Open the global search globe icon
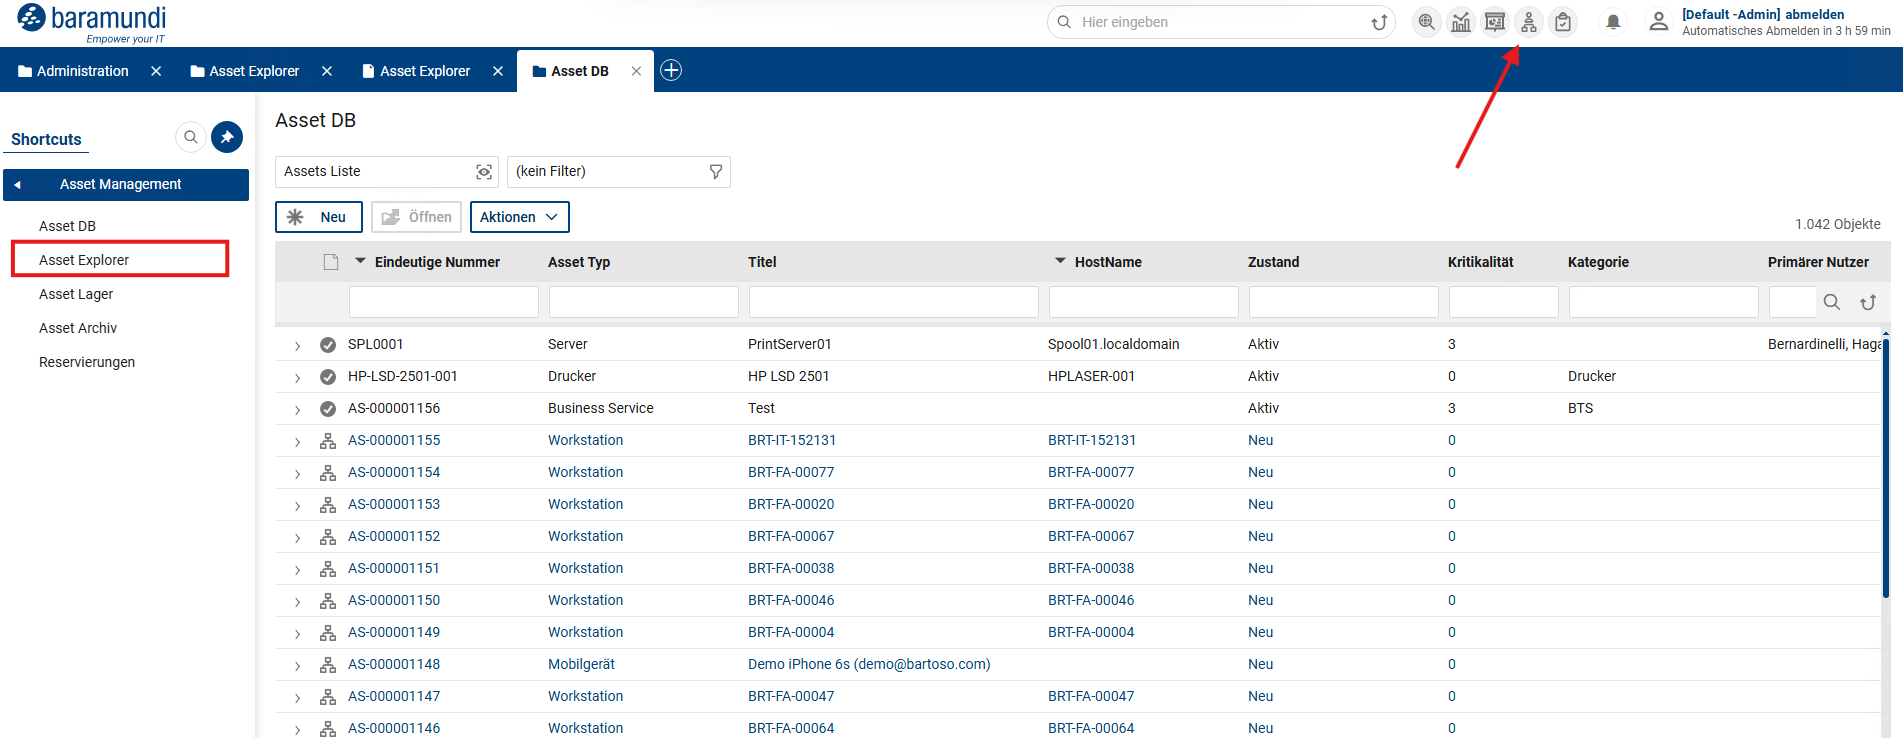 click(1427, 22)
